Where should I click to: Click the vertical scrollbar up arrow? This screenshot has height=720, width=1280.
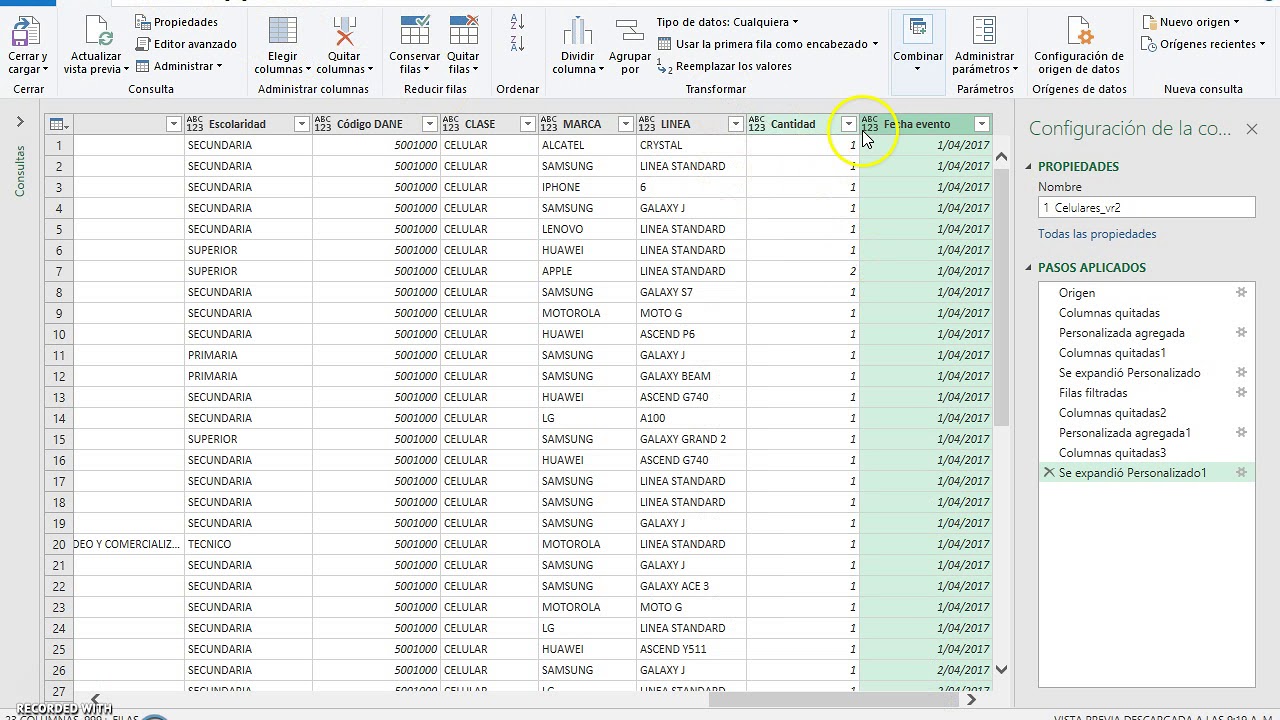[1001, 158]
